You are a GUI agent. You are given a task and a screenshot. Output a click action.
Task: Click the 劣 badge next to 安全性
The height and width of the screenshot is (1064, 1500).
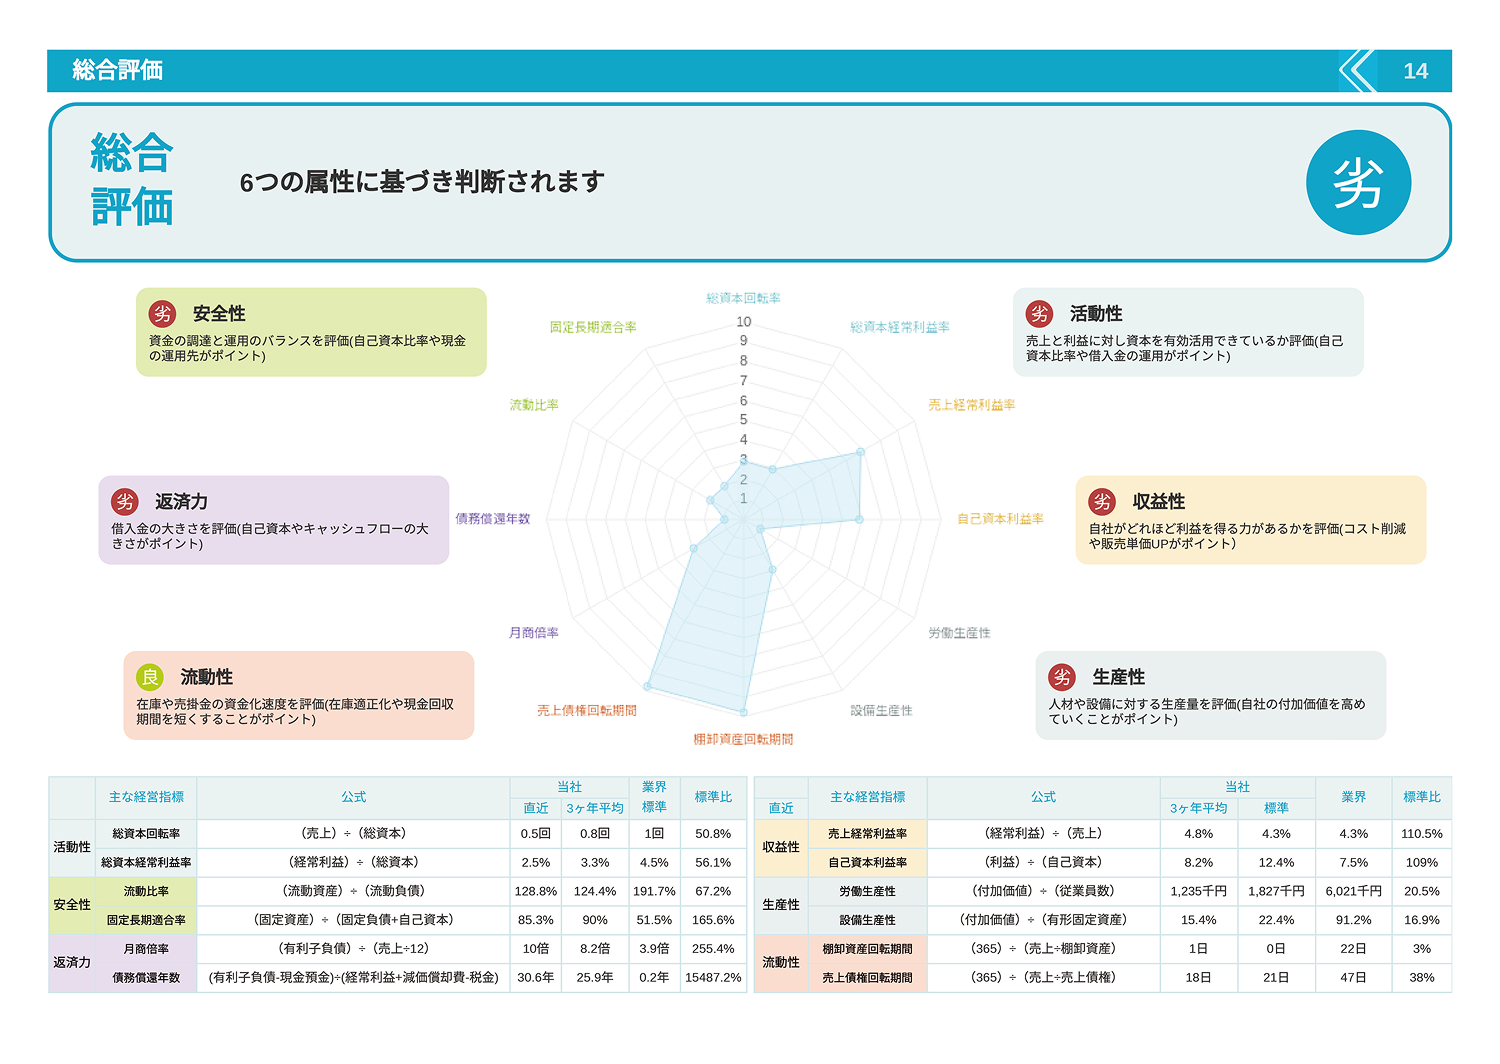pos(161,314)
